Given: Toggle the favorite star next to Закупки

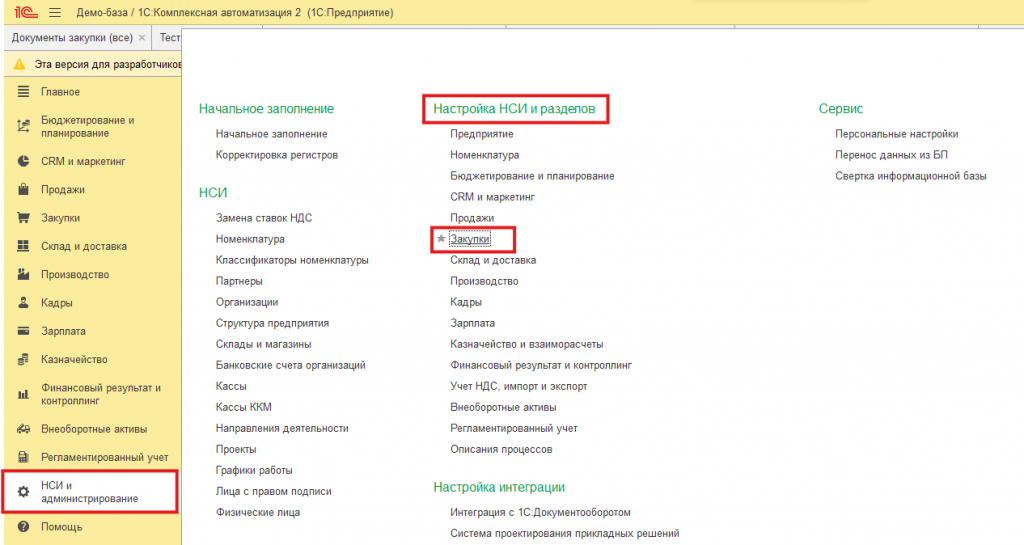Looking at the screenshot, I should coord(441,239).
